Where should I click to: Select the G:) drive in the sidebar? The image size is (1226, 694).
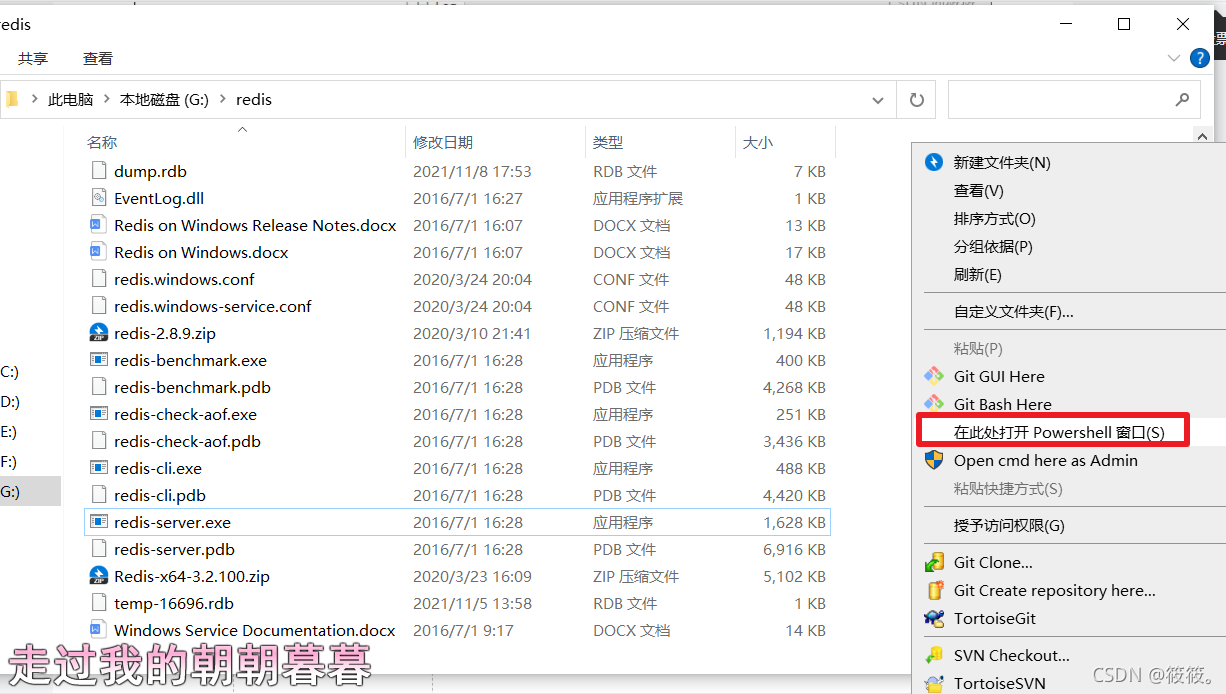tap(30, 491)
